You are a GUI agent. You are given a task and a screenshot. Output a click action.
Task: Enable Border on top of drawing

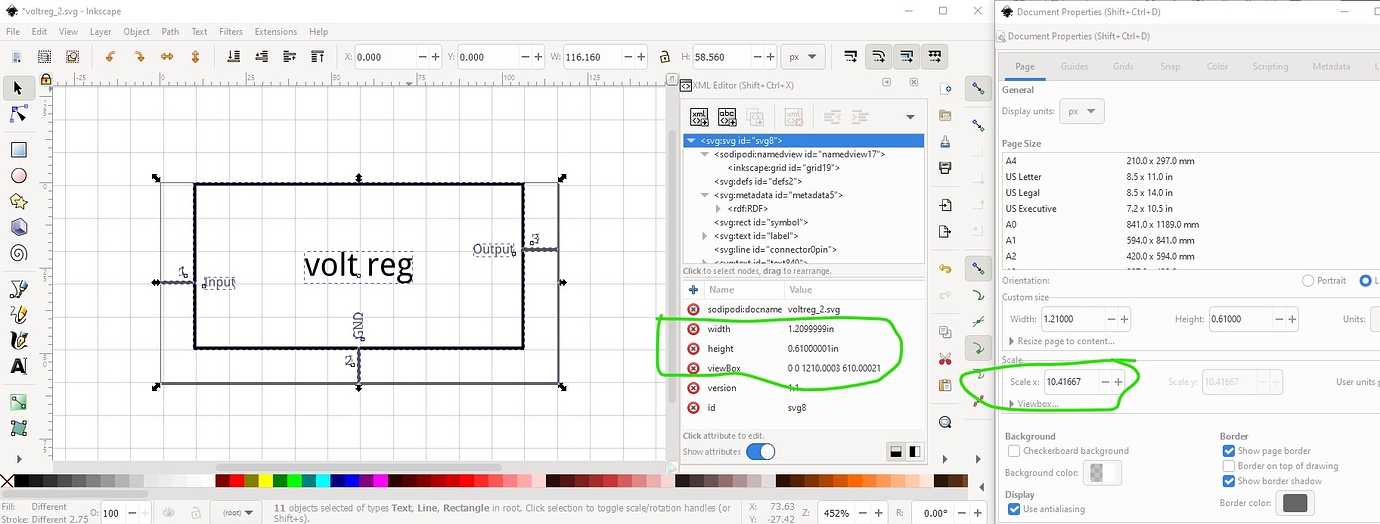pos(1229,466)
